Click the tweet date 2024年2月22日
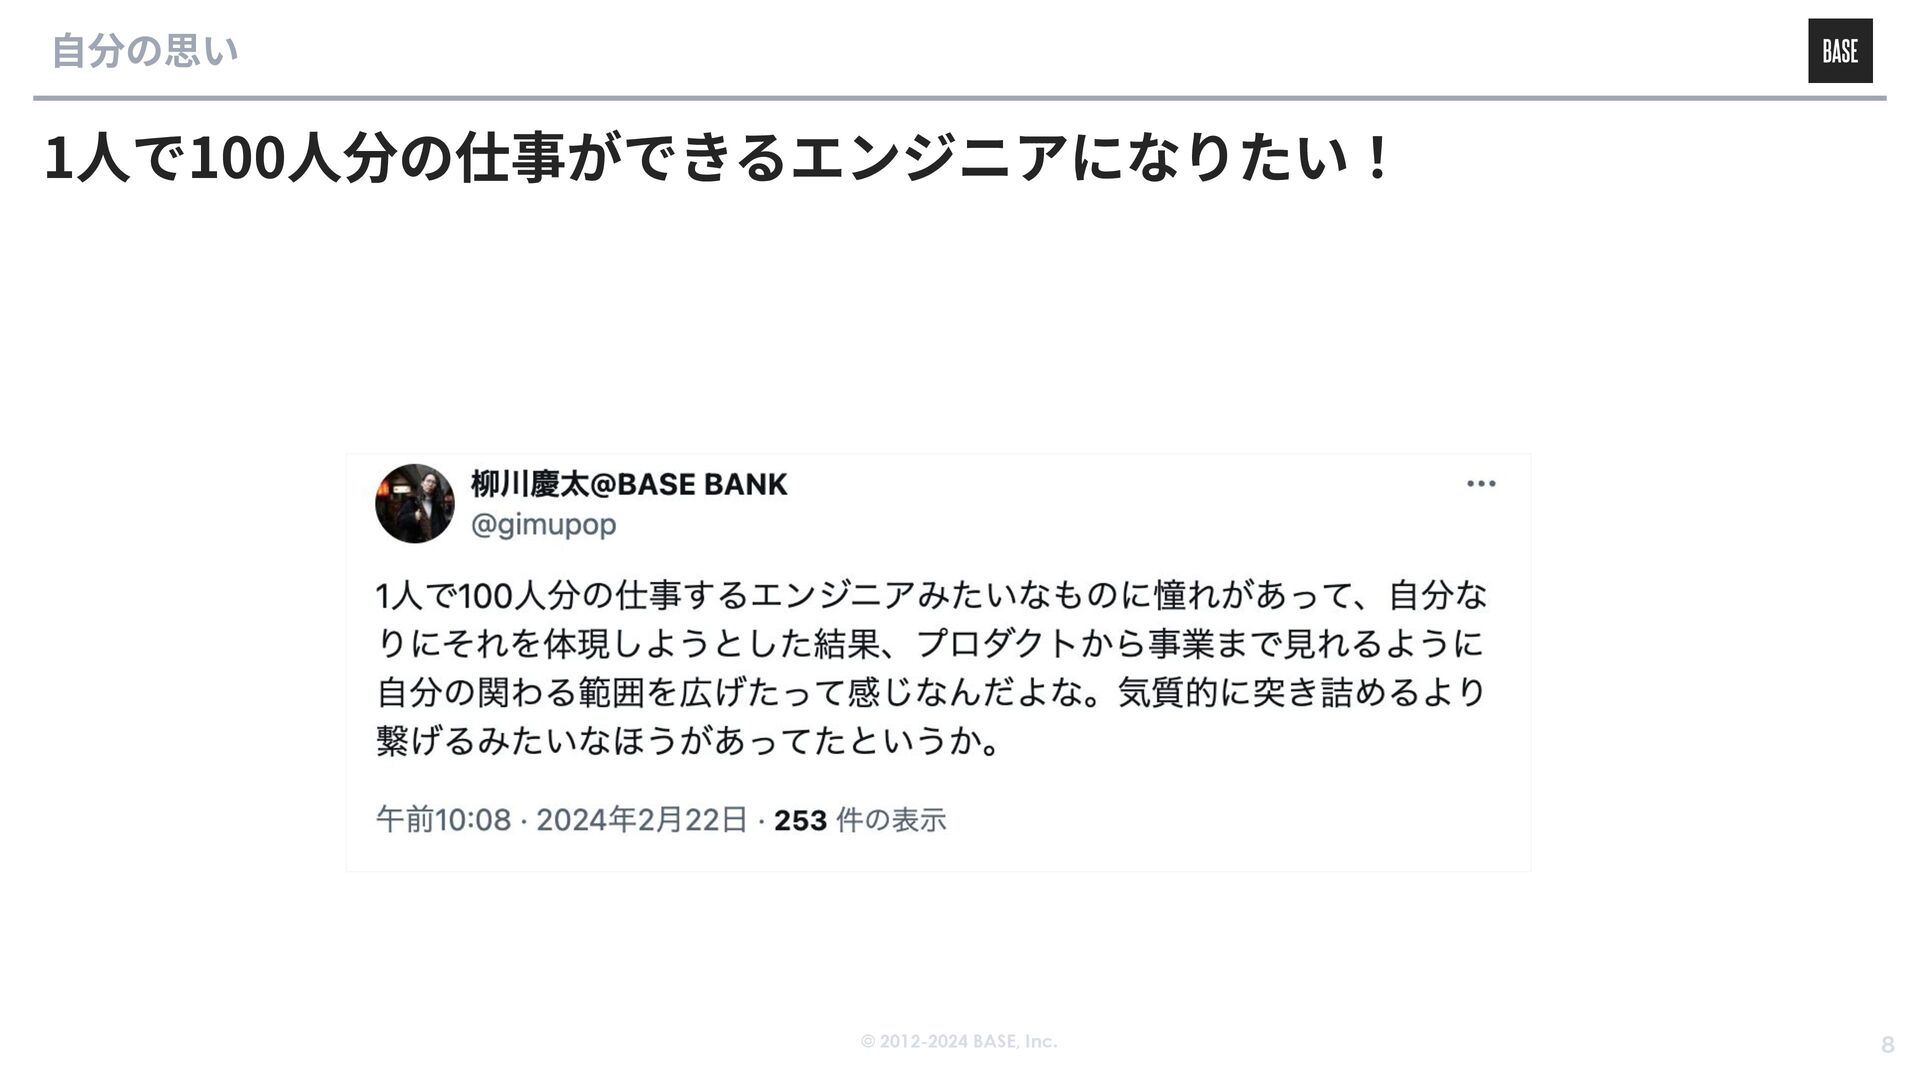This screenshot has width=1920, height=1080. (642, 820)
